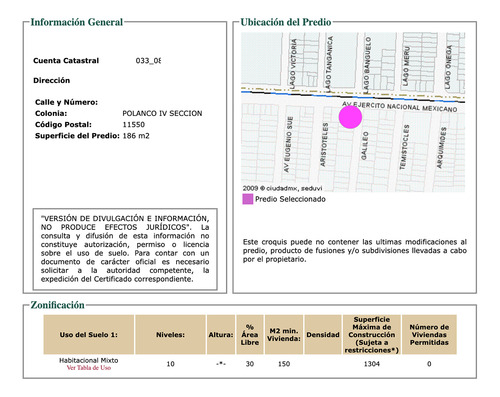Select property surface '186 m2'
Image resolution: width=500 pixels, height=397 pixels.
(136, 136)
